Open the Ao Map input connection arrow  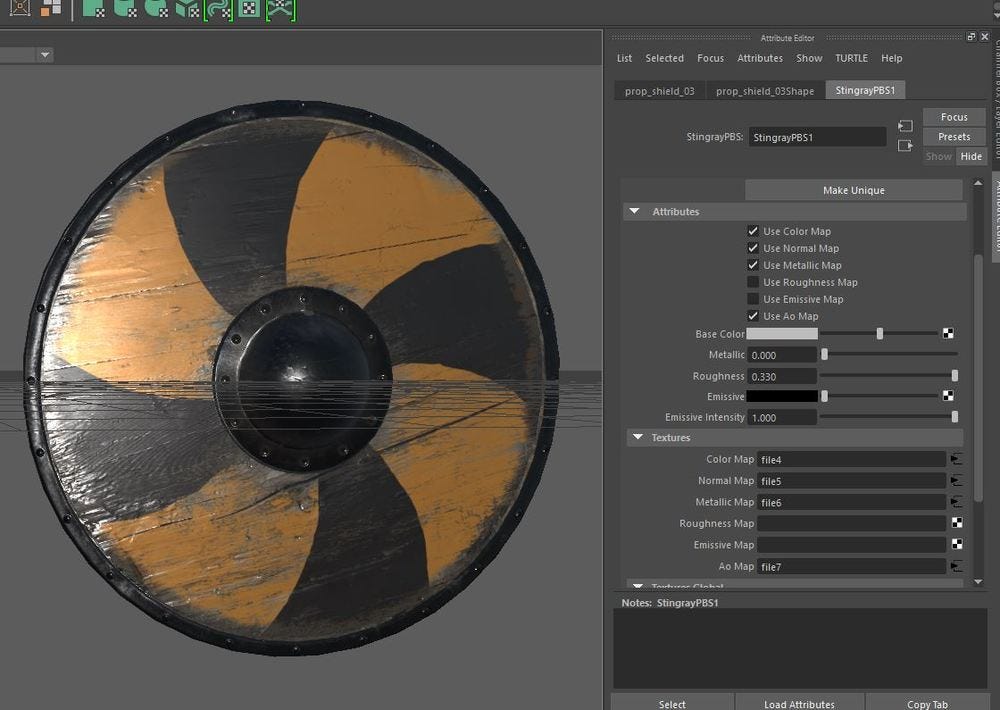957,567
